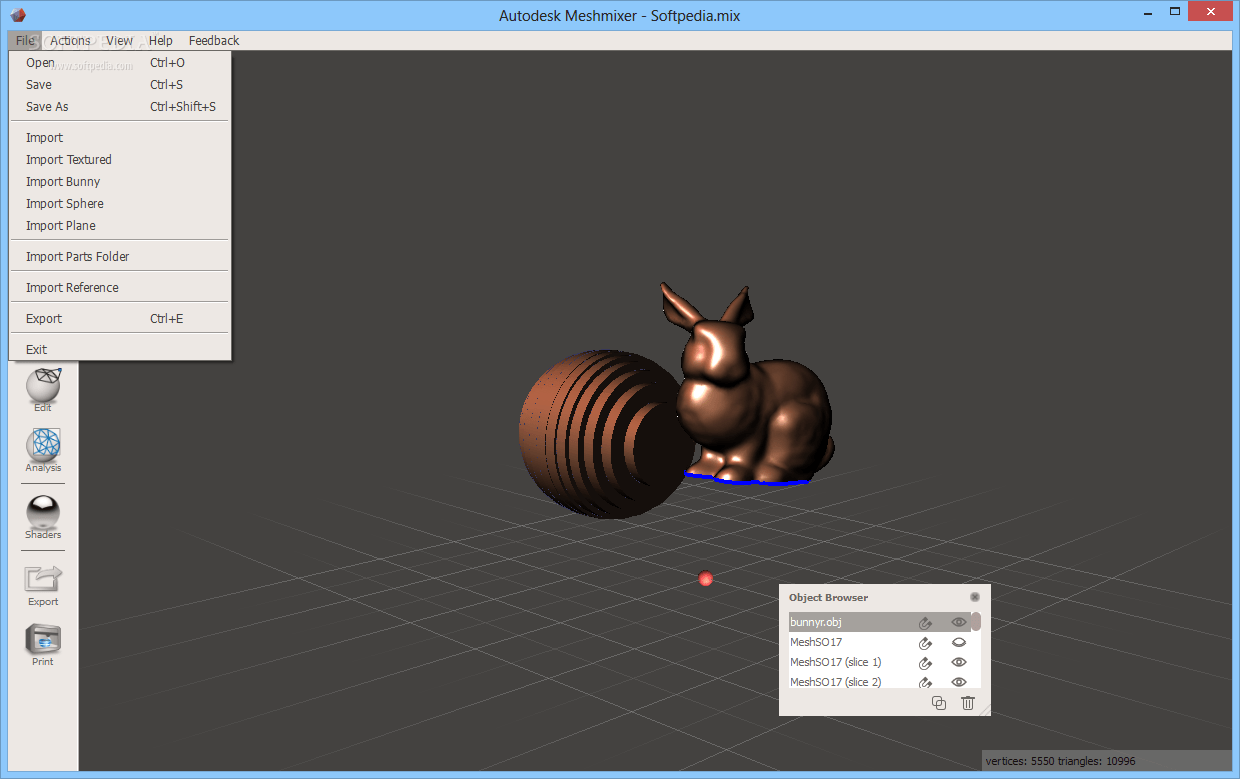Open the Help menu
This screenshot has height=779, width=1240.
[160, 41]
